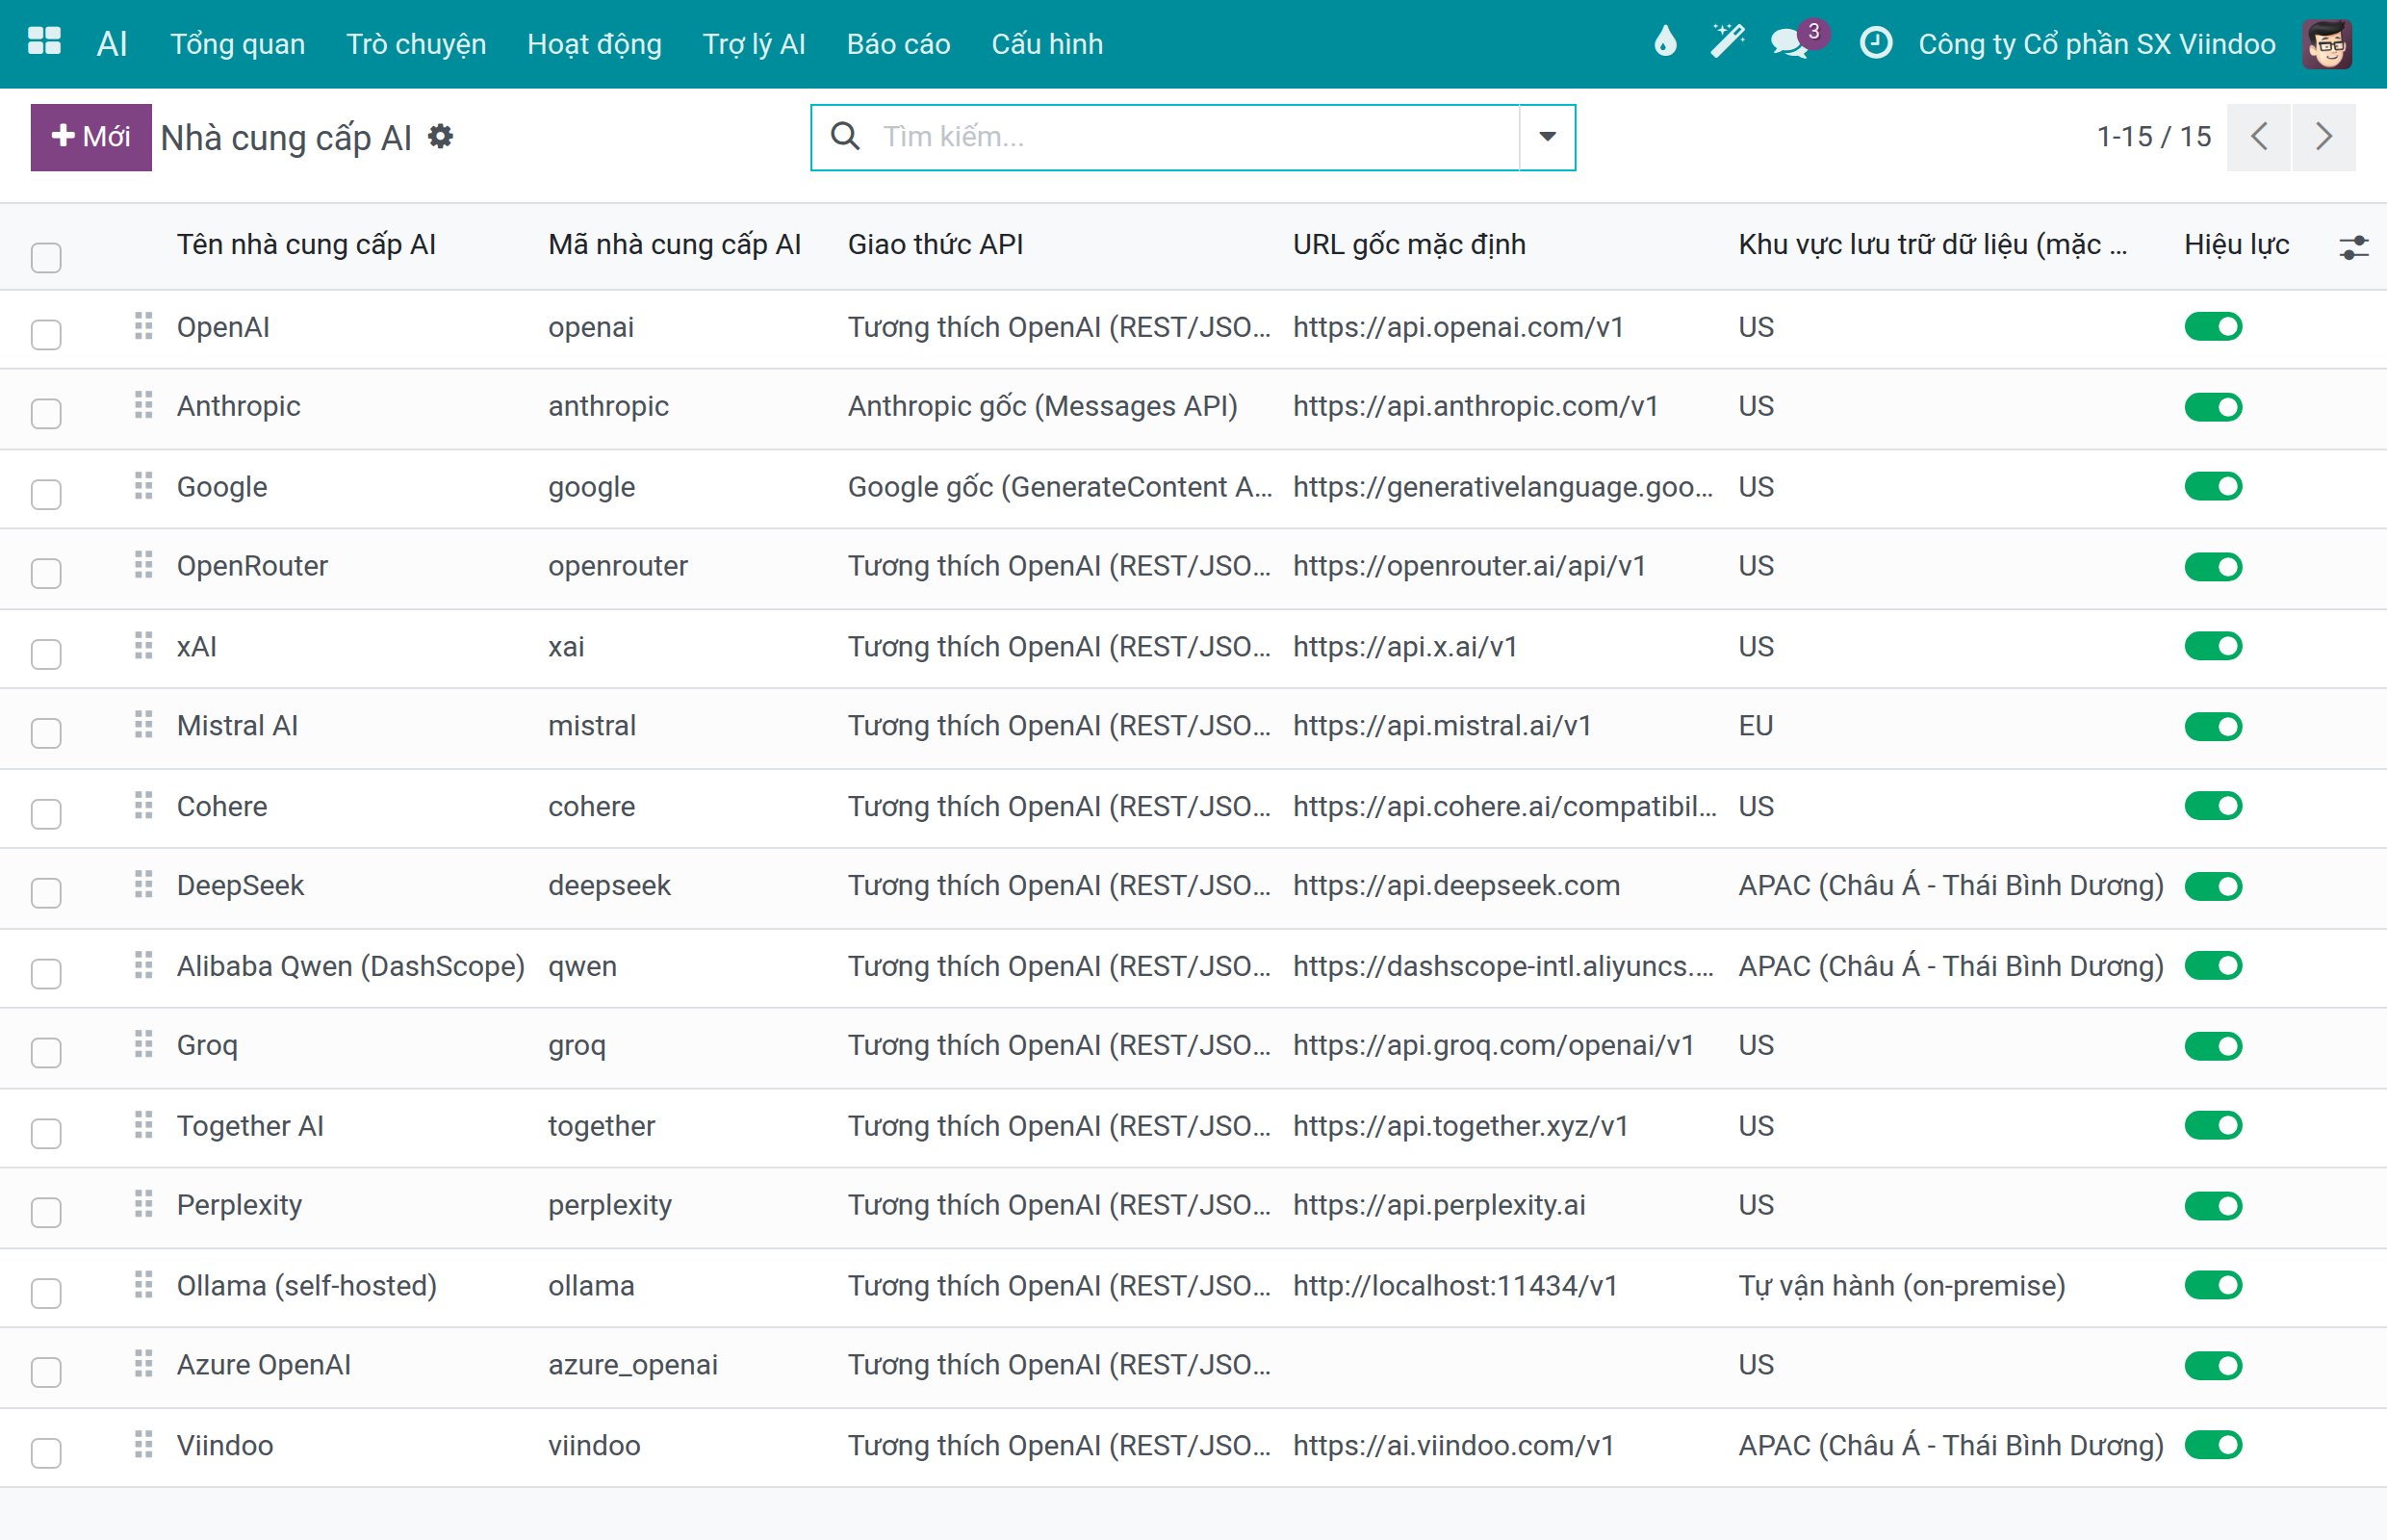The image size is (2387, 1540).
Task: Click the magic wand icon in top bar
Action: click(x=1727, y=42)
